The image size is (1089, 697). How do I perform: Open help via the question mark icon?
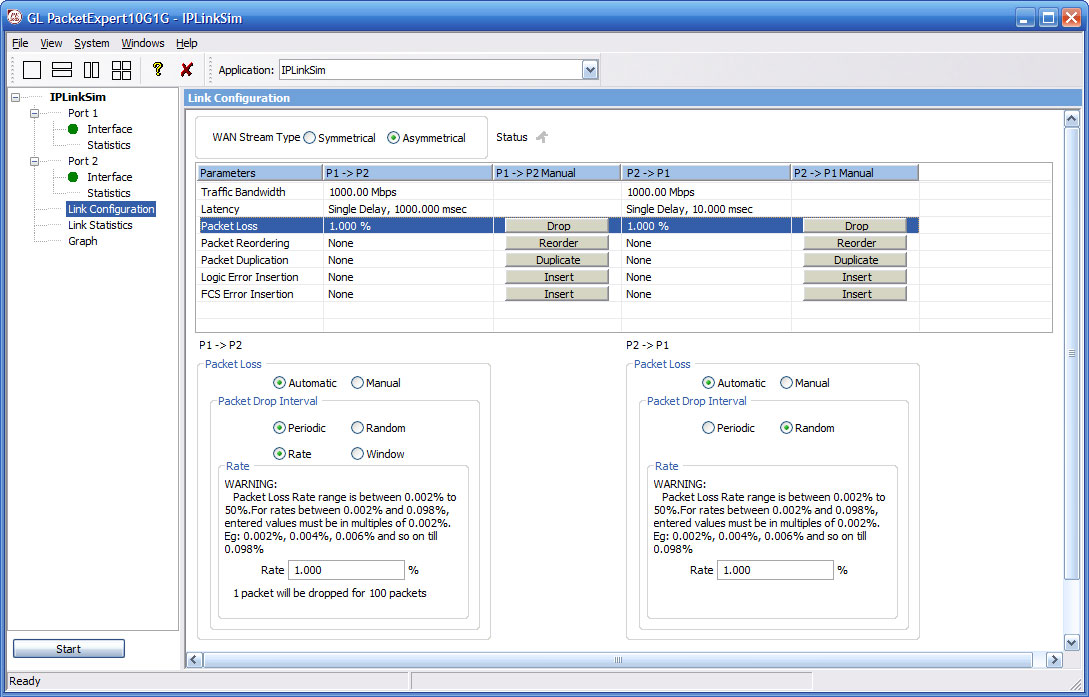pyautogui.click(x=158, y=69)
